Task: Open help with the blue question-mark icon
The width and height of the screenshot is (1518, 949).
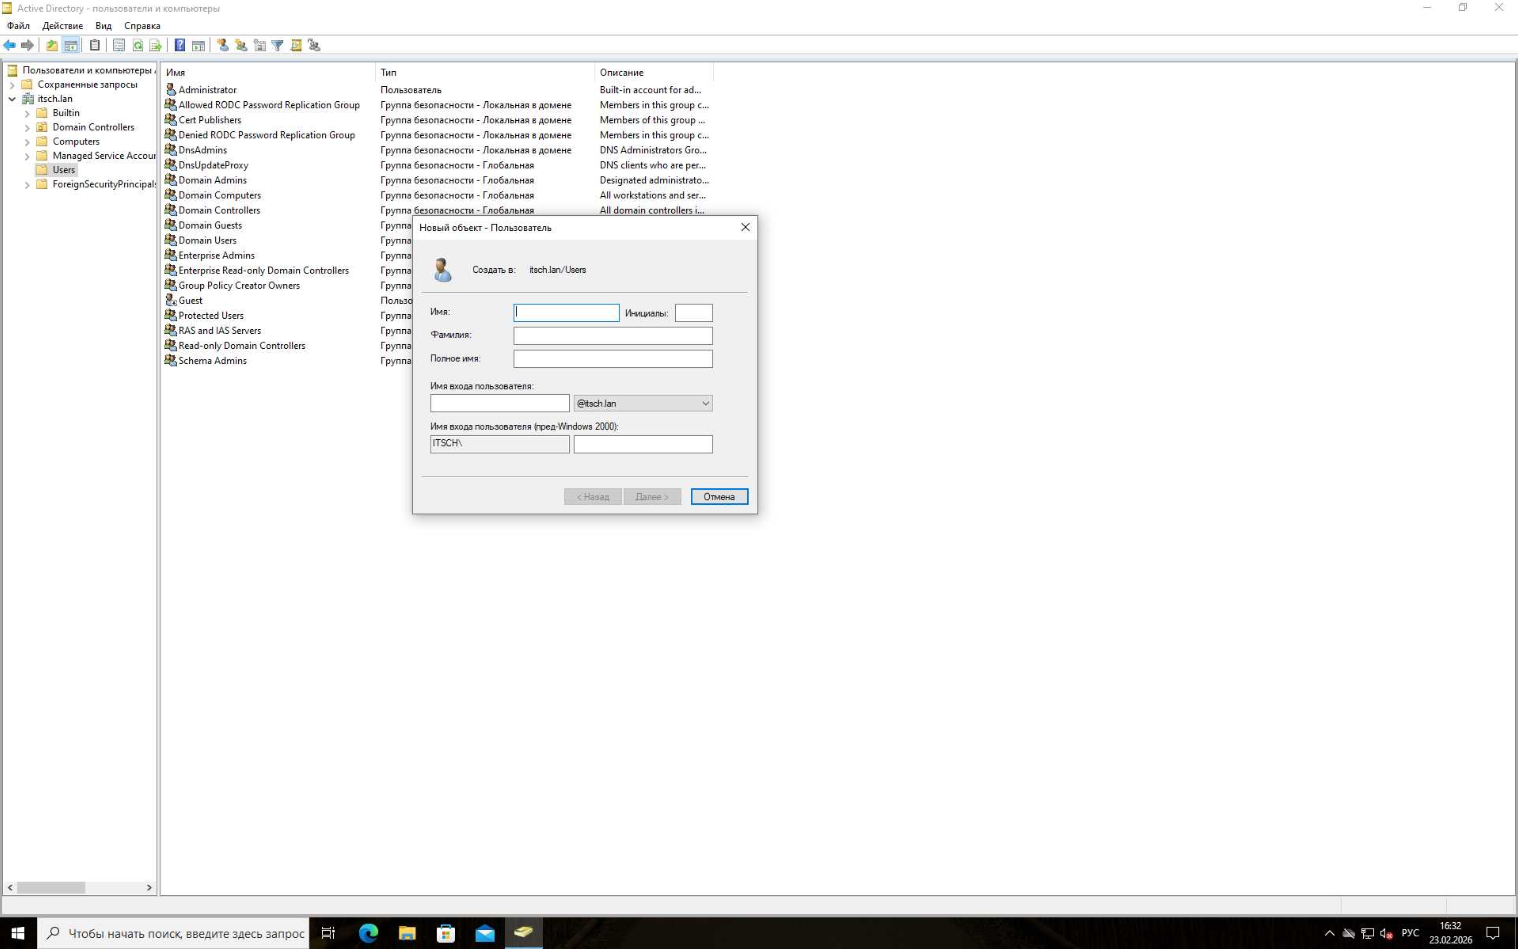Action: (x=180, y=45)
